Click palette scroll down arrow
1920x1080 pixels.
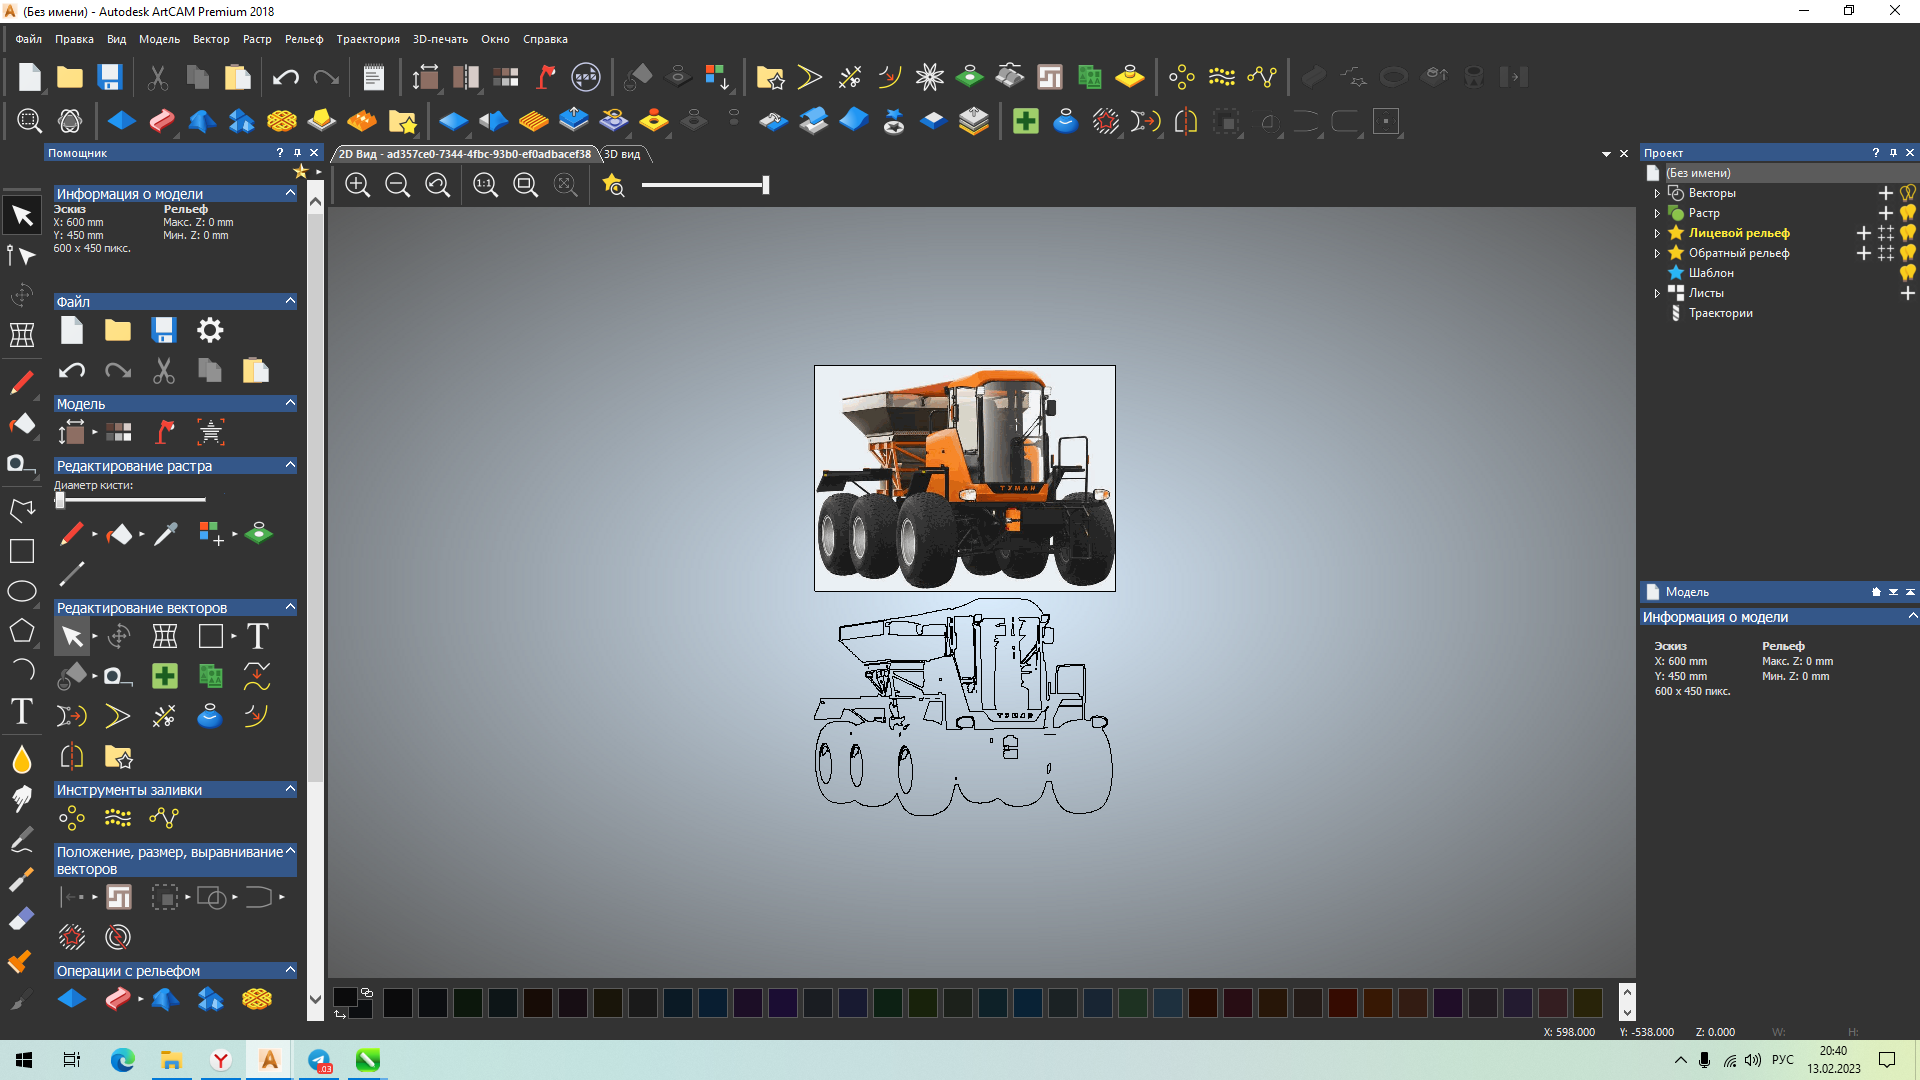click(1627, 1012)
